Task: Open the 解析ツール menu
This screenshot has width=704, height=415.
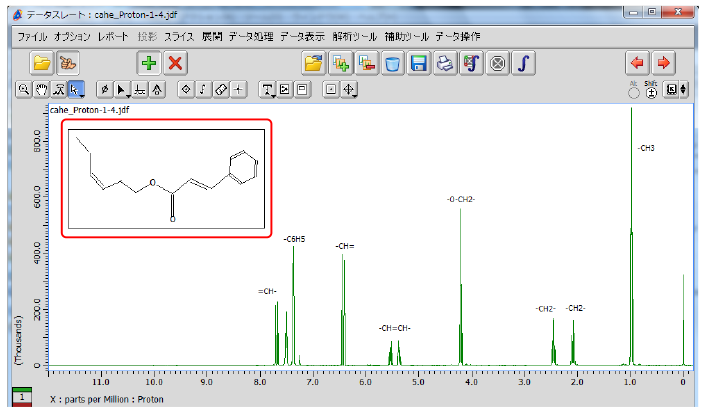Action: pos(355,36)
